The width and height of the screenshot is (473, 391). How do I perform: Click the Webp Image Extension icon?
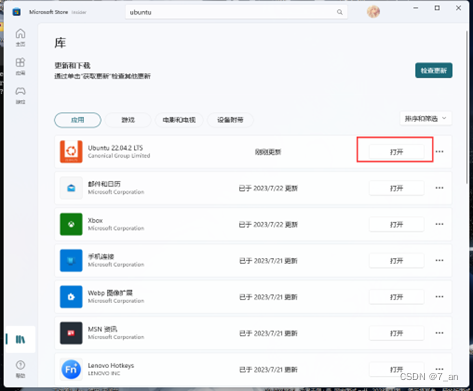71,297
